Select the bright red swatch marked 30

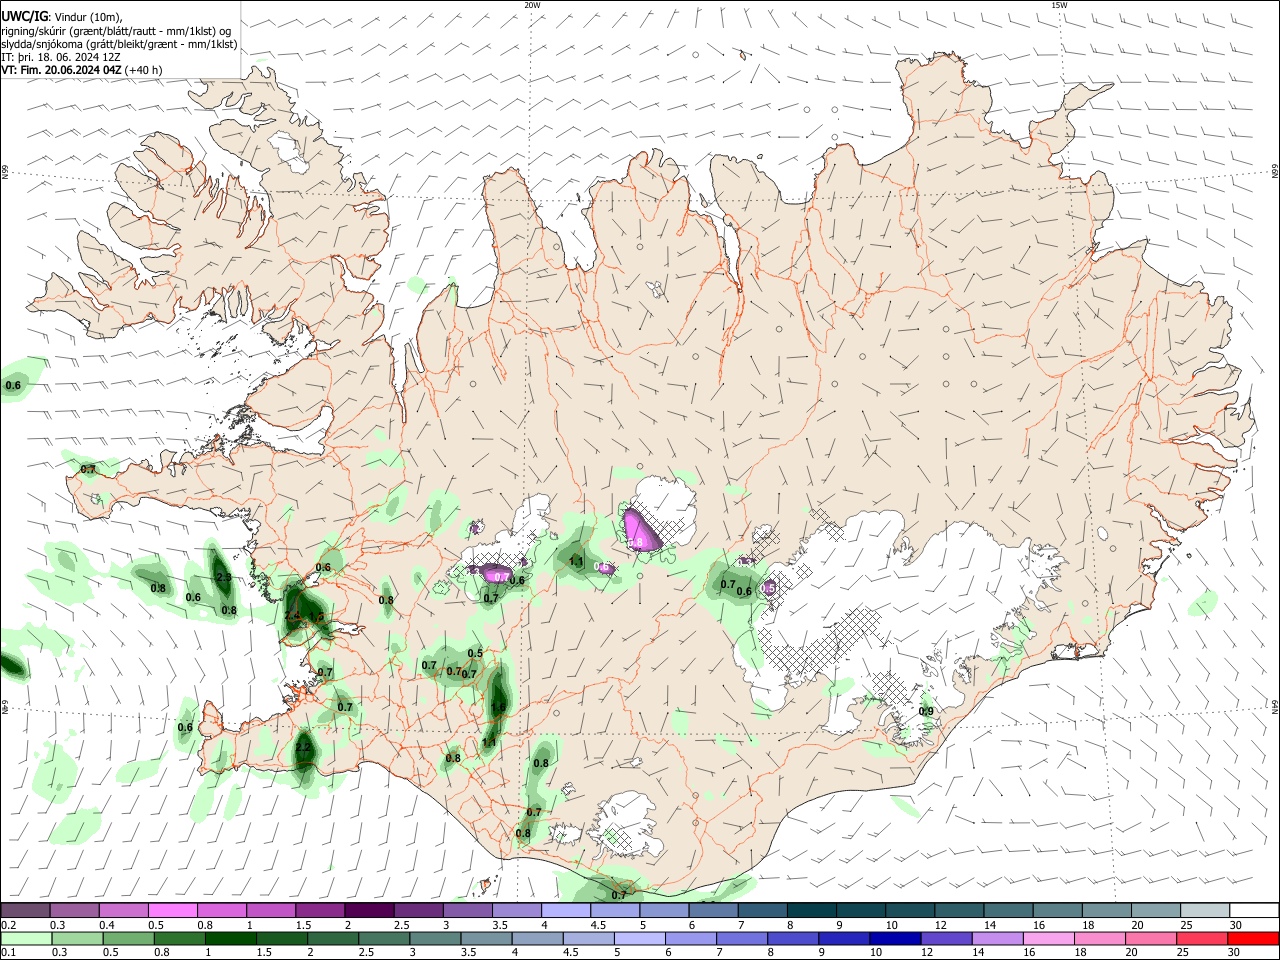pos(1252,938)
